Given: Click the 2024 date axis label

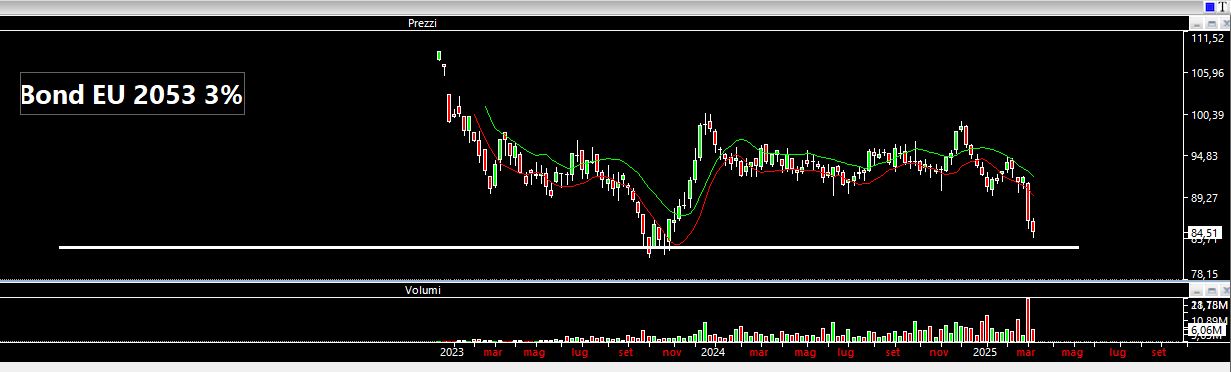Looking at the screenshot, I should (x=713, y=353).
